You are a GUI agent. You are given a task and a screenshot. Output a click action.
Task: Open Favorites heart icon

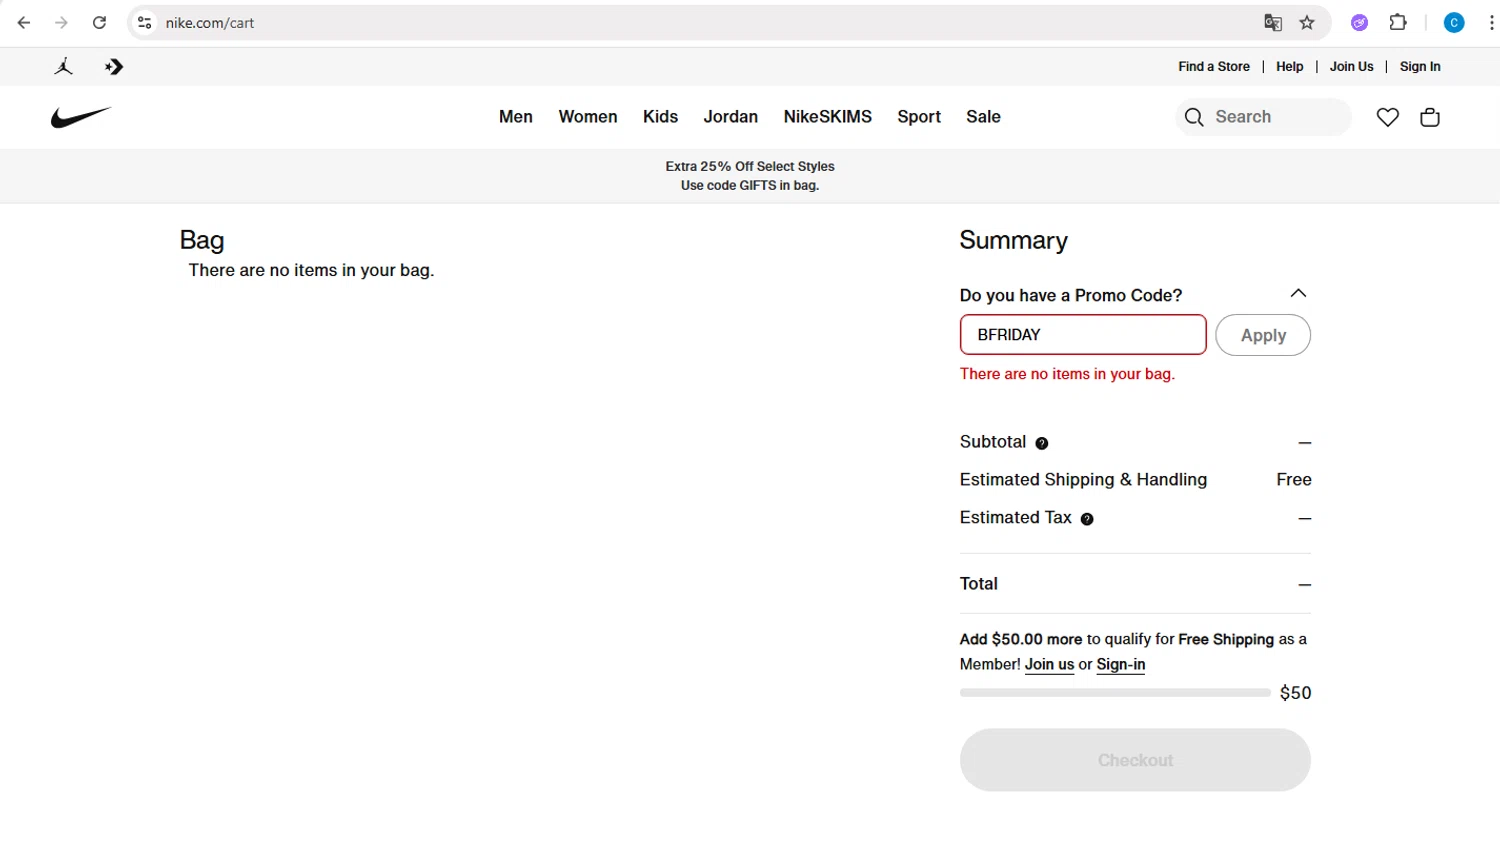pyautogui.click(x=1387, y=117)
